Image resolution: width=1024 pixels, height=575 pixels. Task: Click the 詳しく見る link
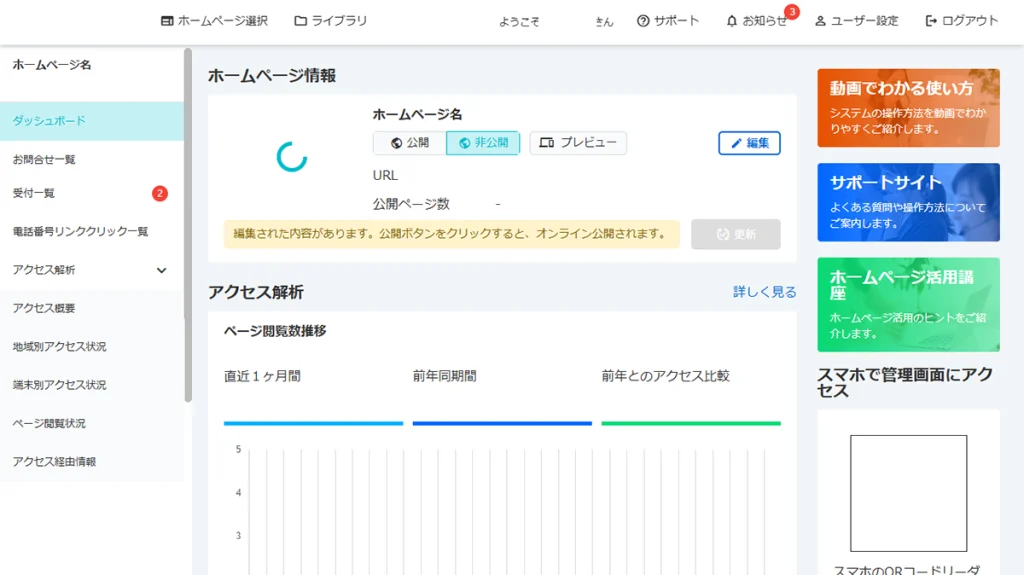click(764, 292)
